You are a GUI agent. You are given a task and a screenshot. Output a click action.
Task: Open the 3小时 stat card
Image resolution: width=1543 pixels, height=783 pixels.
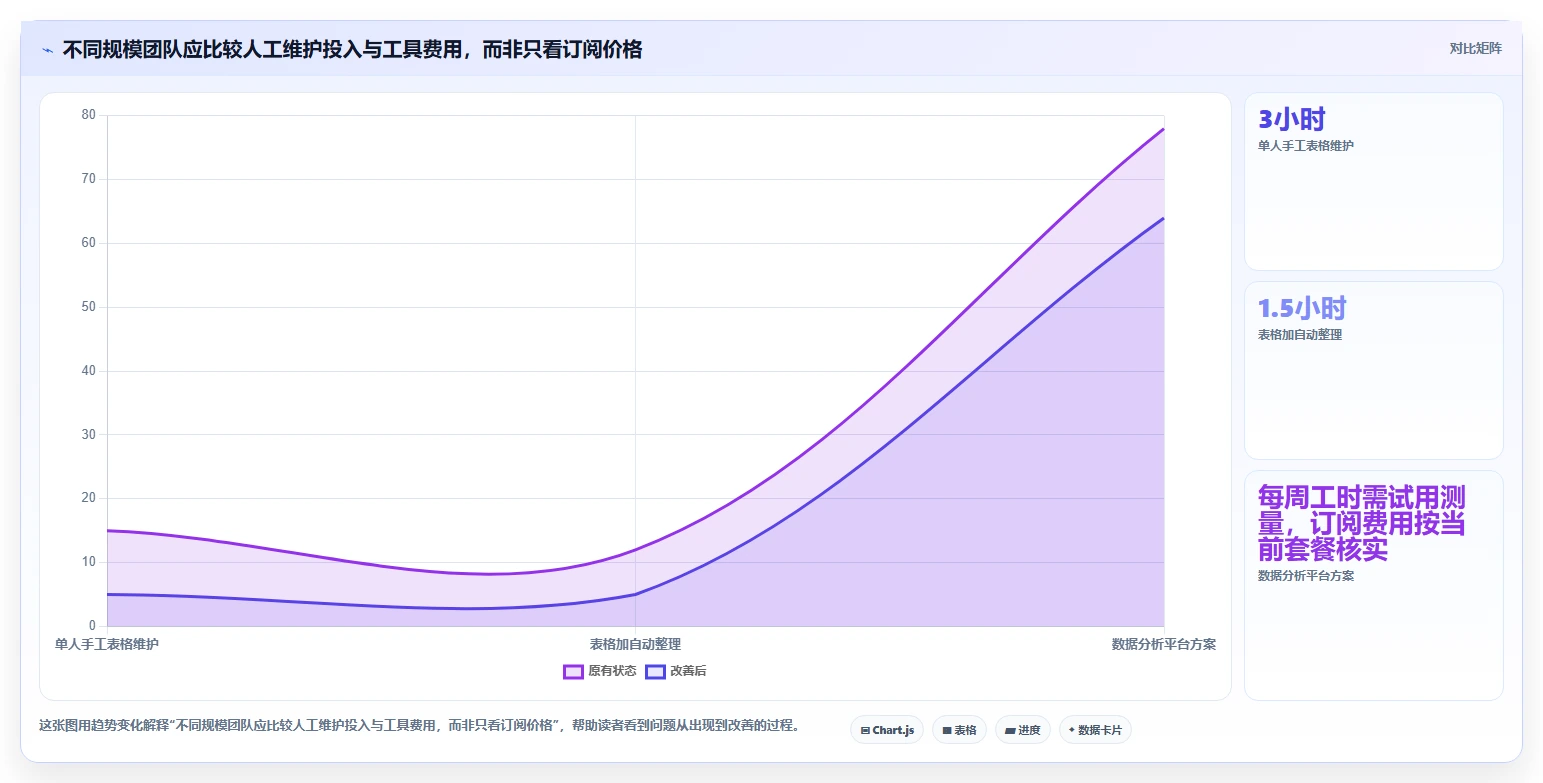click(1373, 181)
